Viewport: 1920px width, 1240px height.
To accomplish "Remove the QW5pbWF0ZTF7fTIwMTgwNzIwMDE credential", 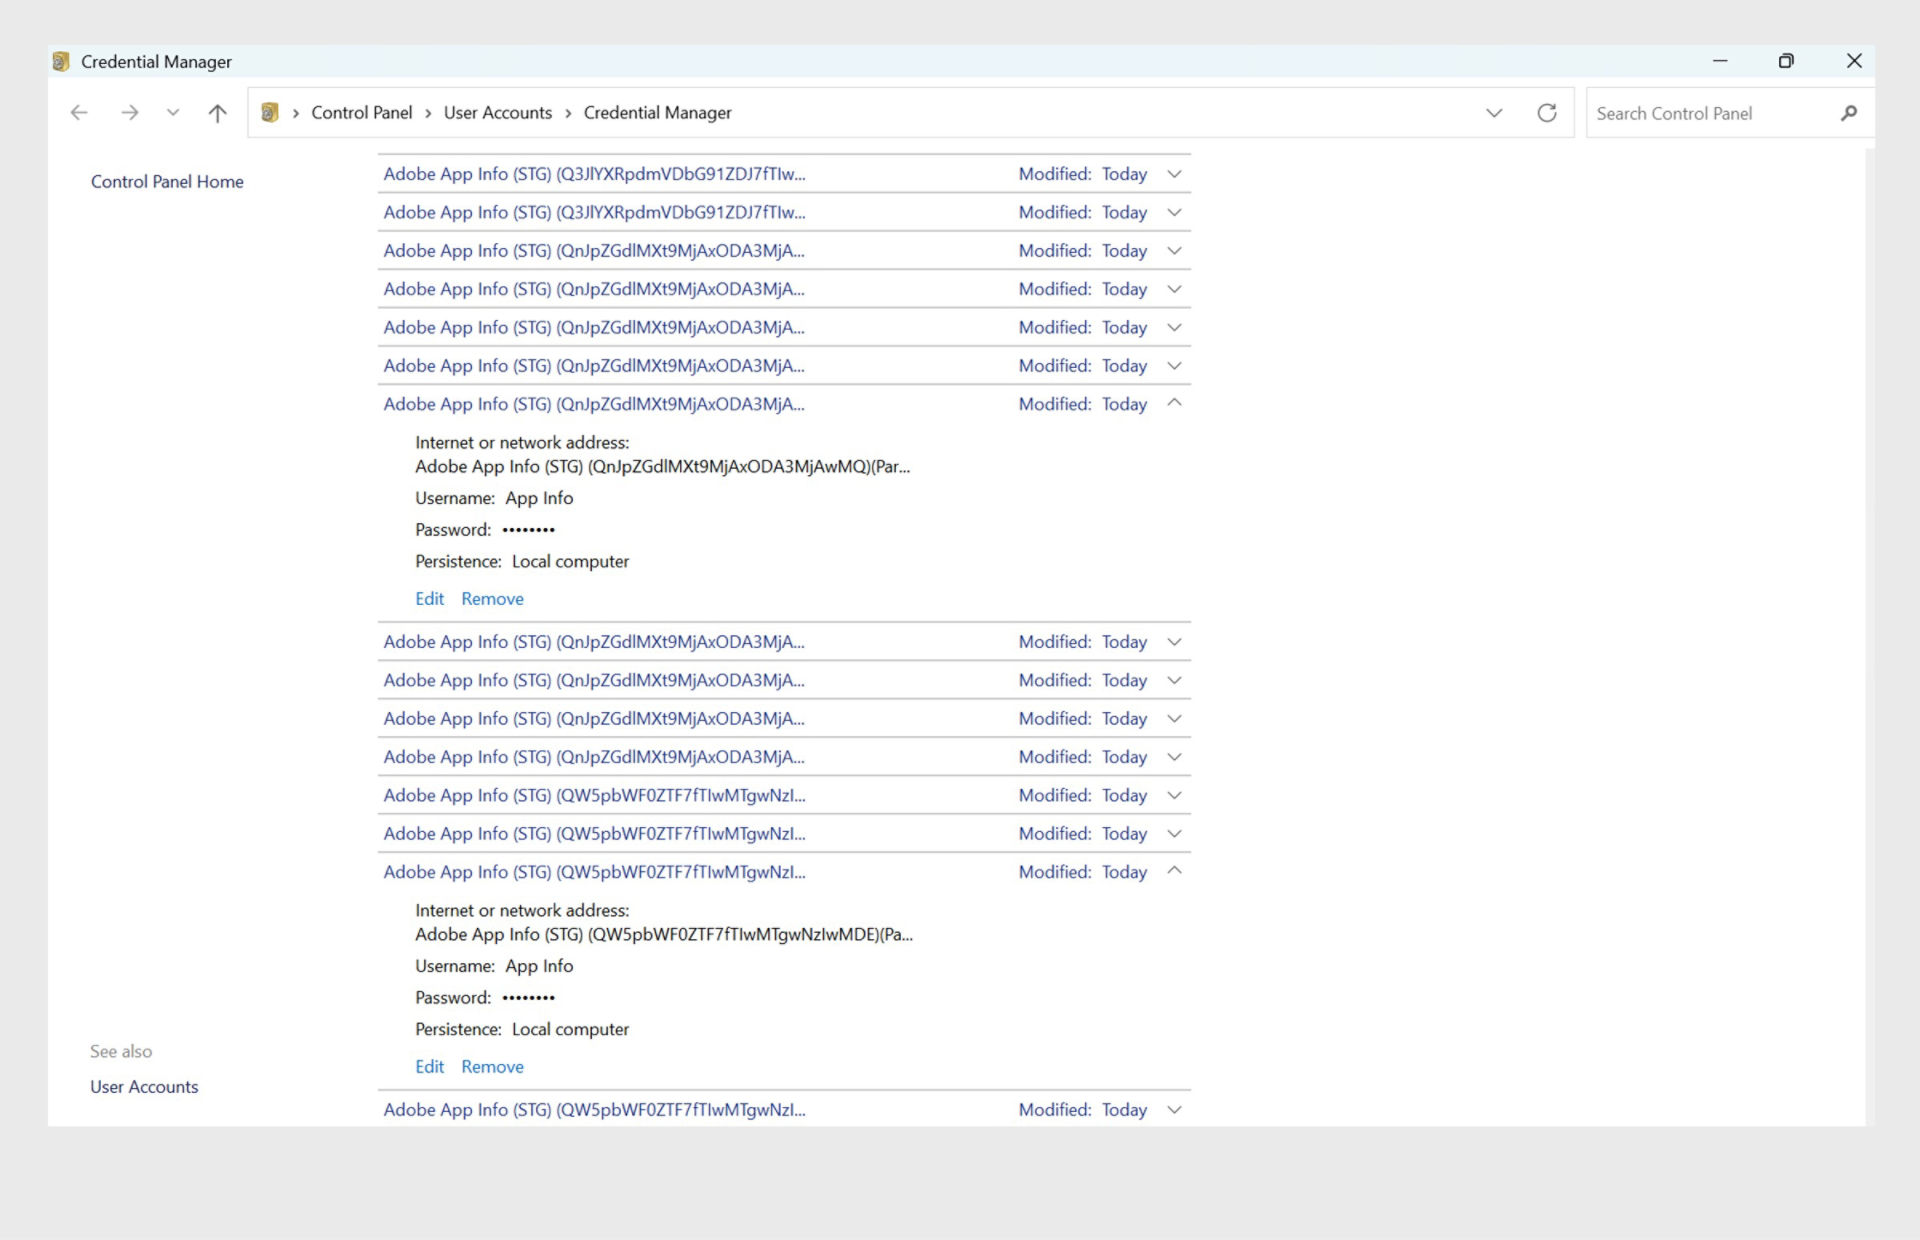I will pyautogui.click(x=492, y=1067).
